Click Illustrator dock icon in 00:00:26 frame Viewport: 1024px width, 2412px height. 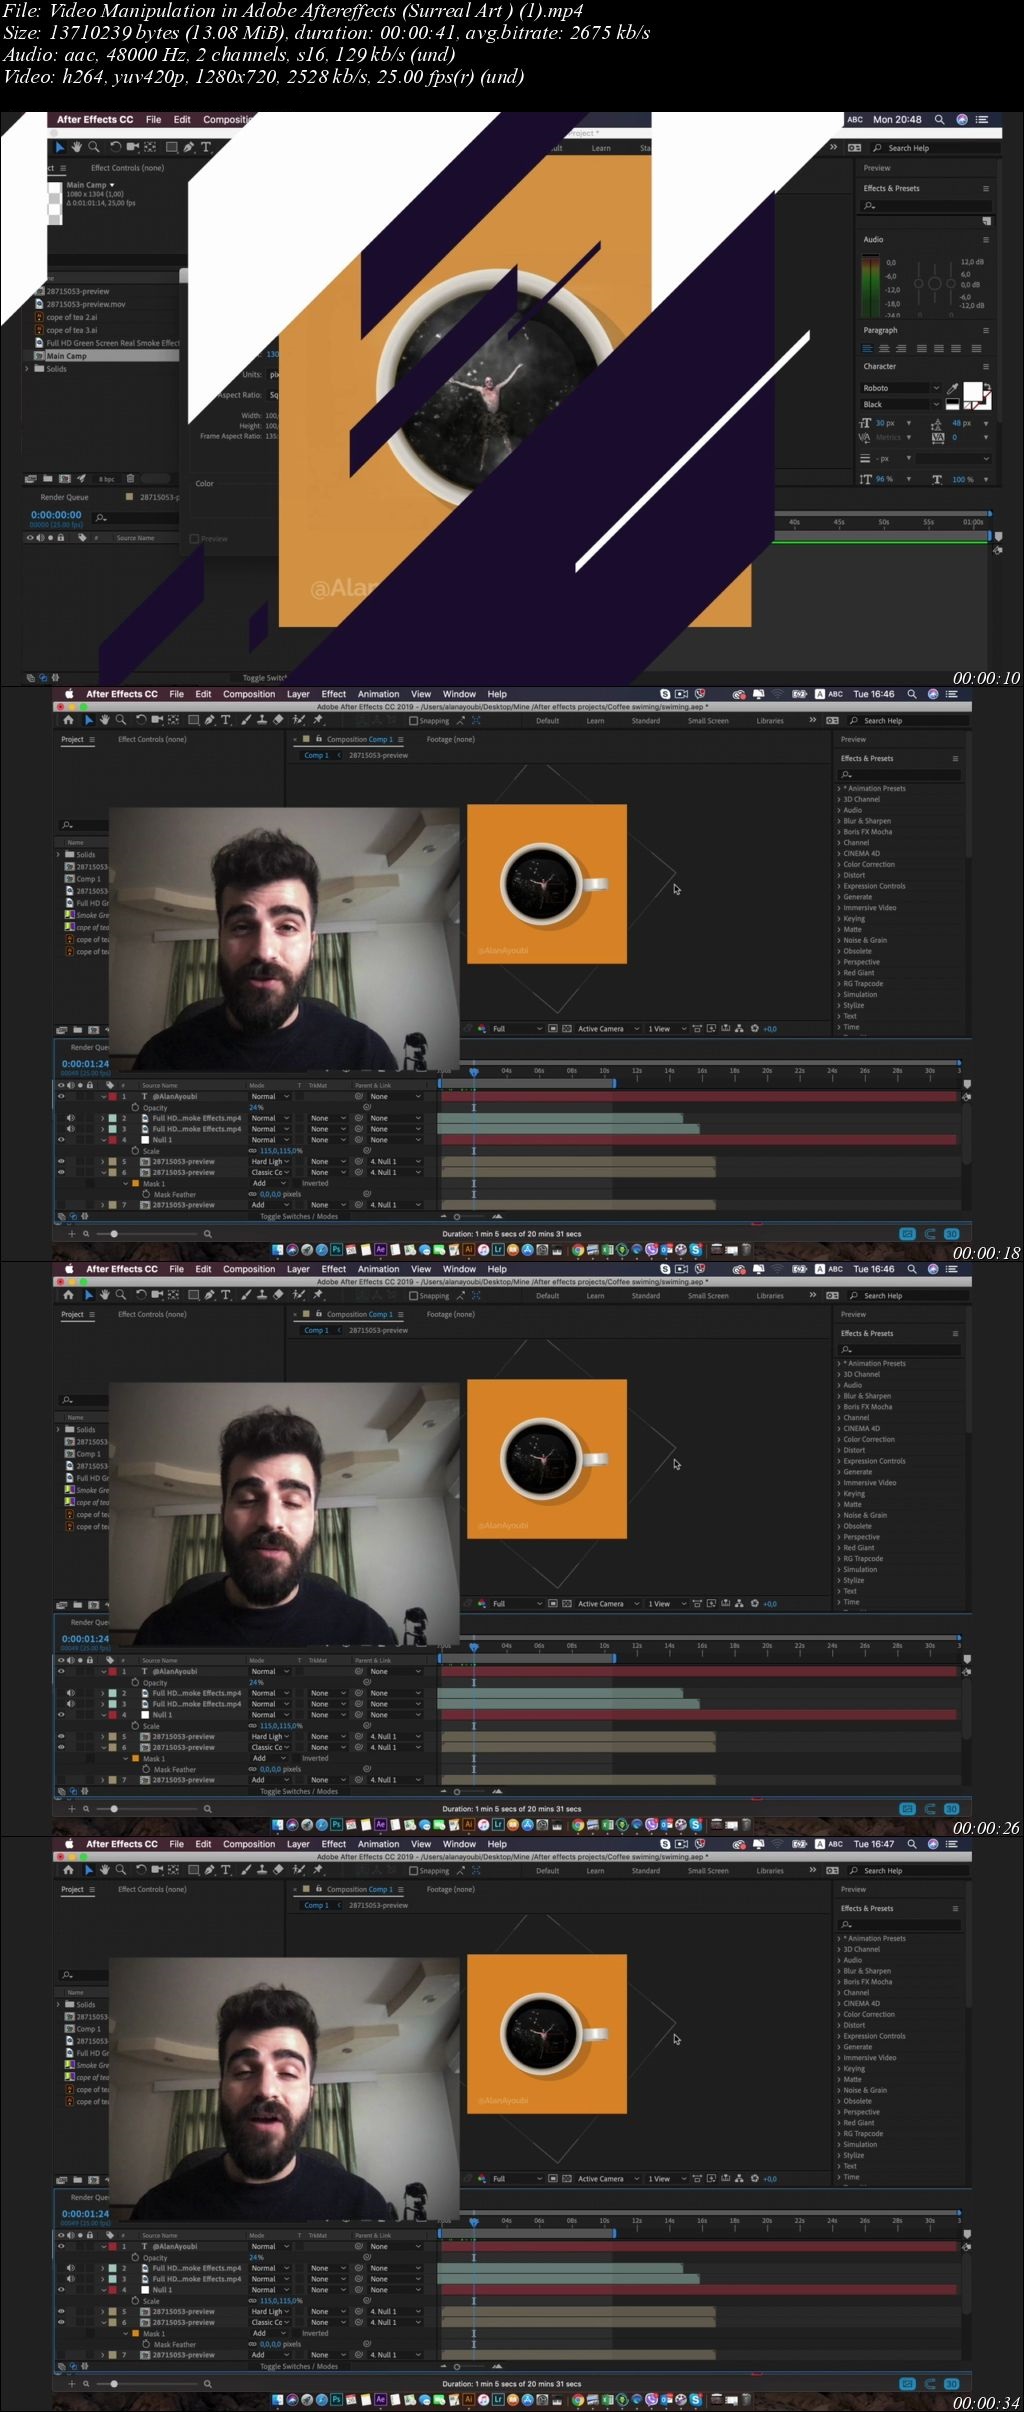coord(468,1824)
